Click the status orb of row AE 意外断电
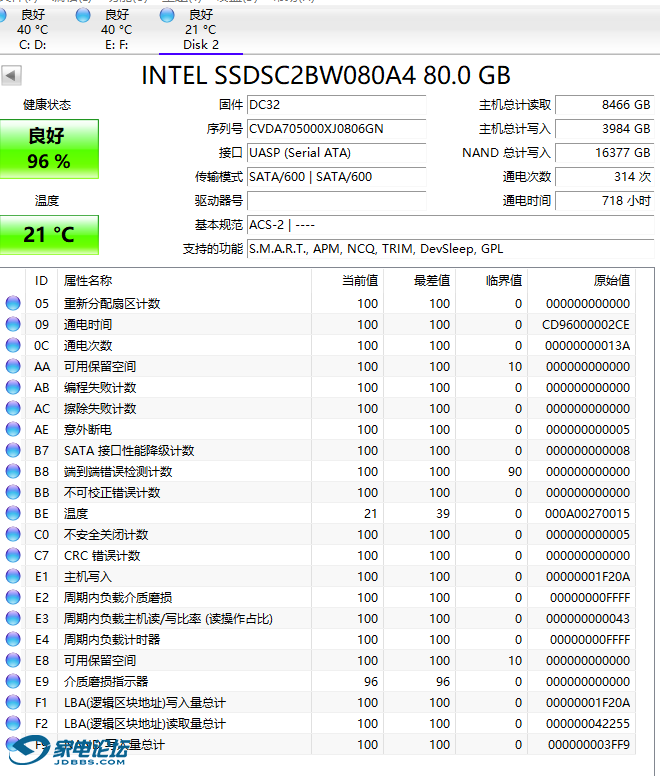This screenshot has width=660, height=776. 13,429
